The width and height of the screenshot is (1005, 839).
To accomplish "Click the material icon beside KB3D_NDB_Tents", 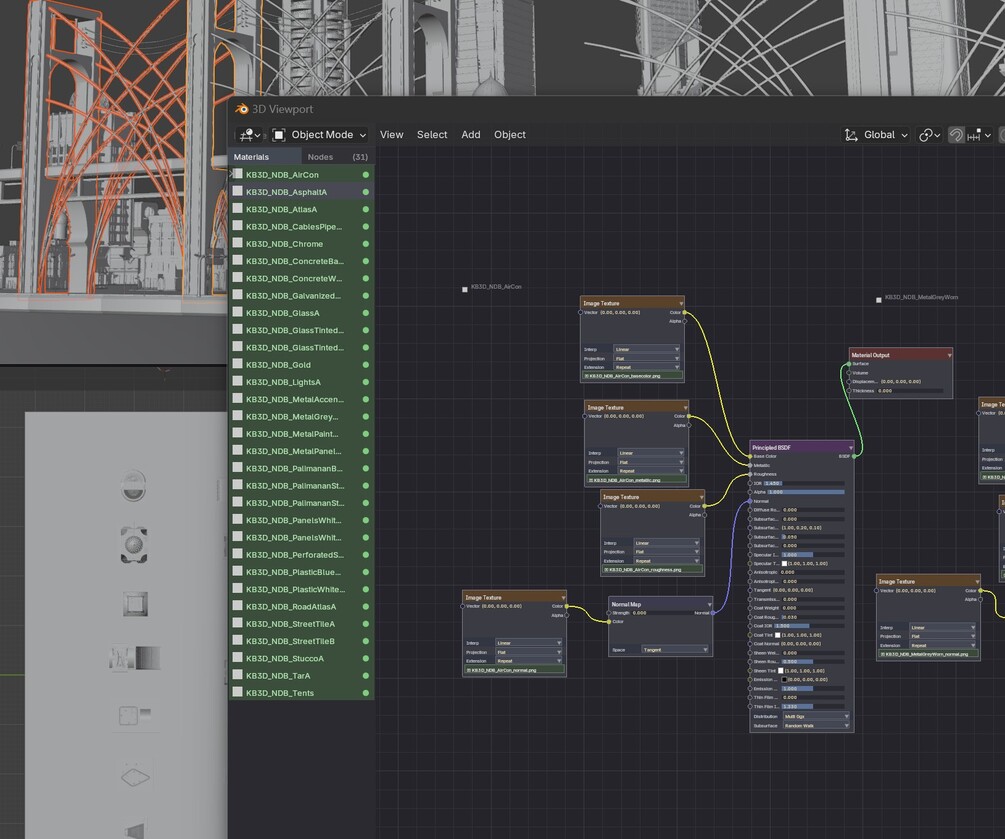I will [x=238, y=692].
